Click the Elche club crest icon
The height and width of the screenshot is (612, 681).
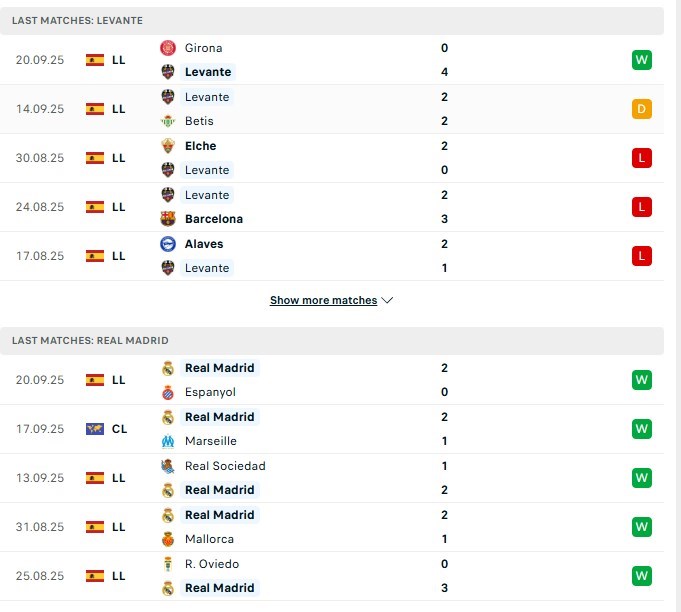click(168, 146)
